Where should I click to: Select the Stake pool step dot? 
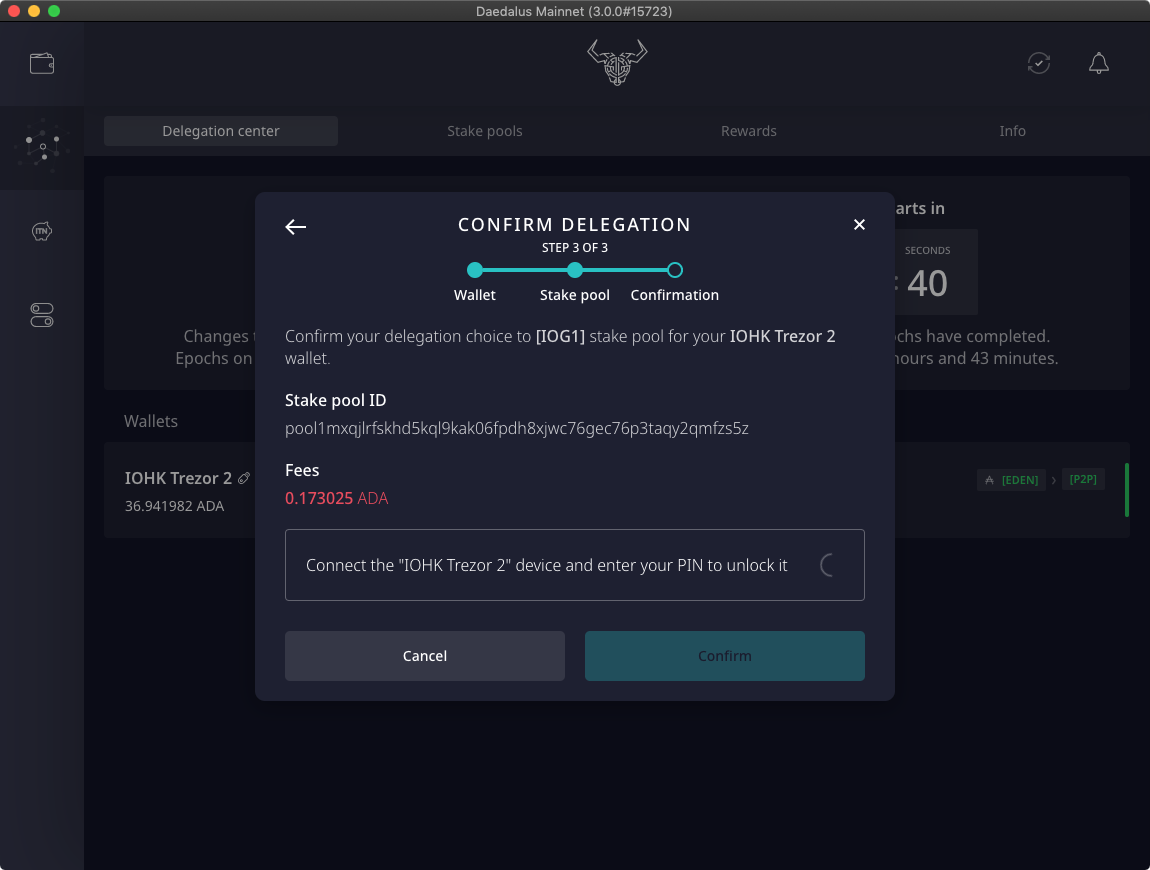(x=575, y=270)
